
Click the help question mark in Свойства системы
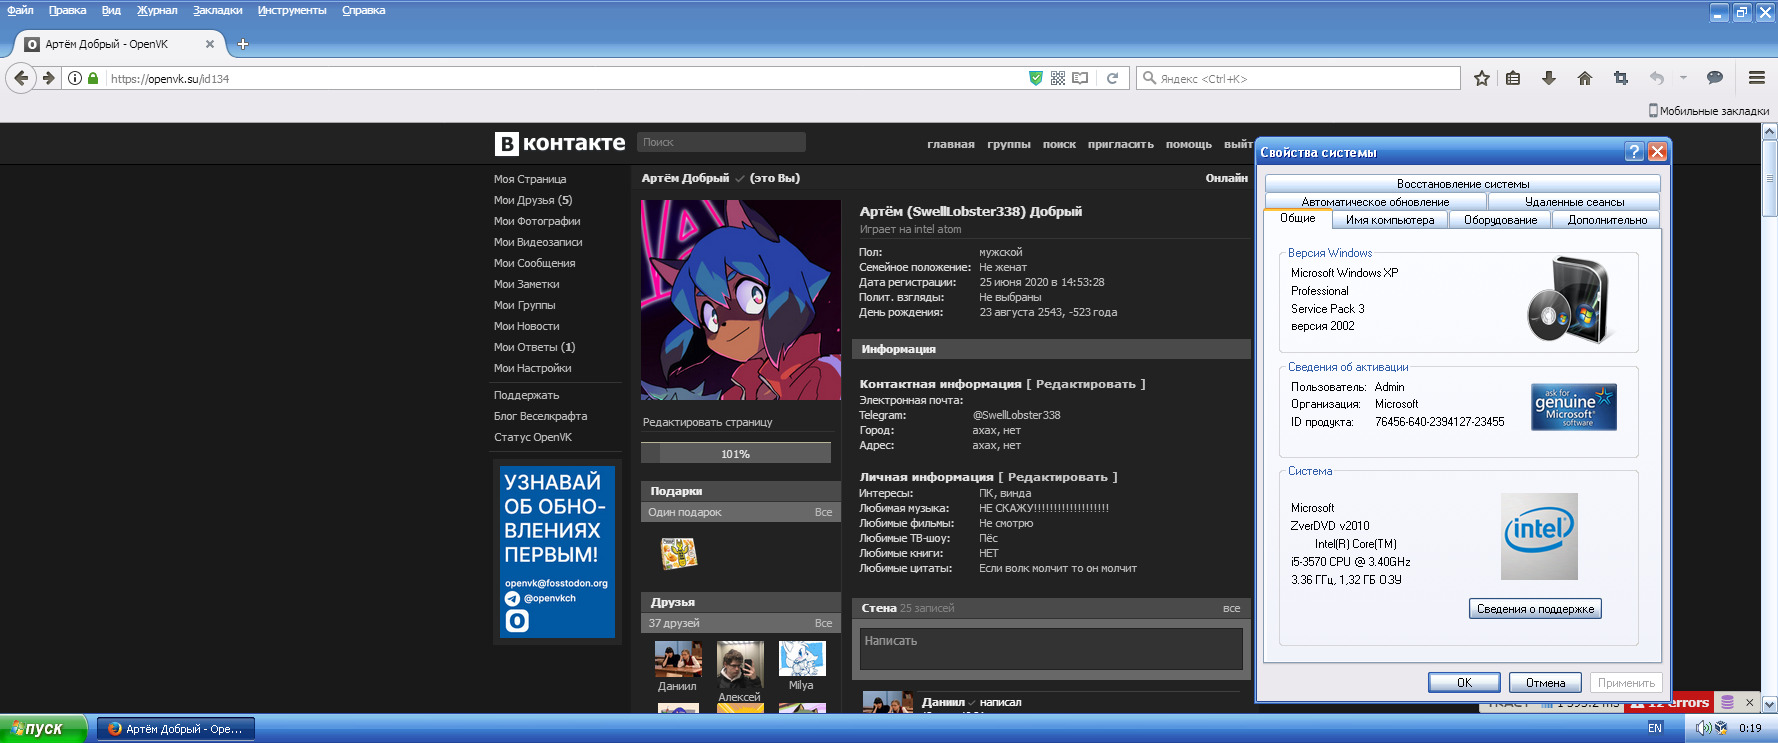coord(1635,151)
